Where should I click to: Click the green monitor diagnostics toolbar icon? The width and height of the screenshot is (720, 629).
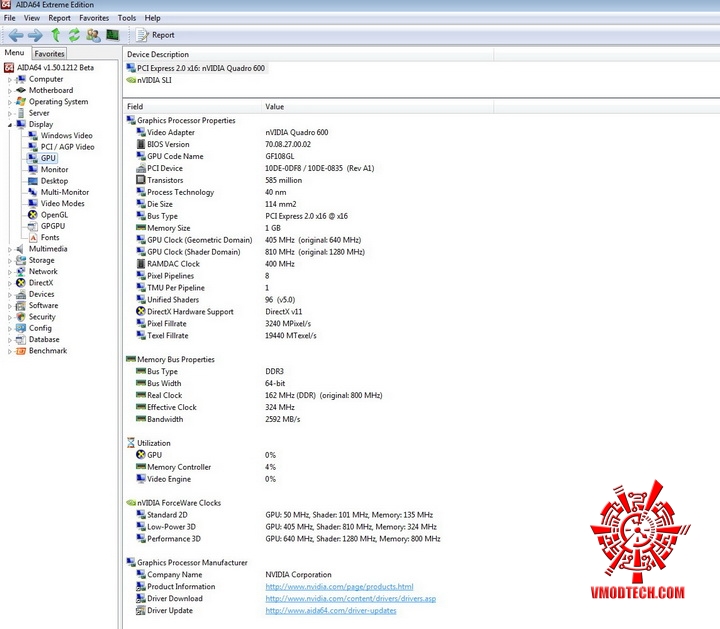(x=112, y=35)
